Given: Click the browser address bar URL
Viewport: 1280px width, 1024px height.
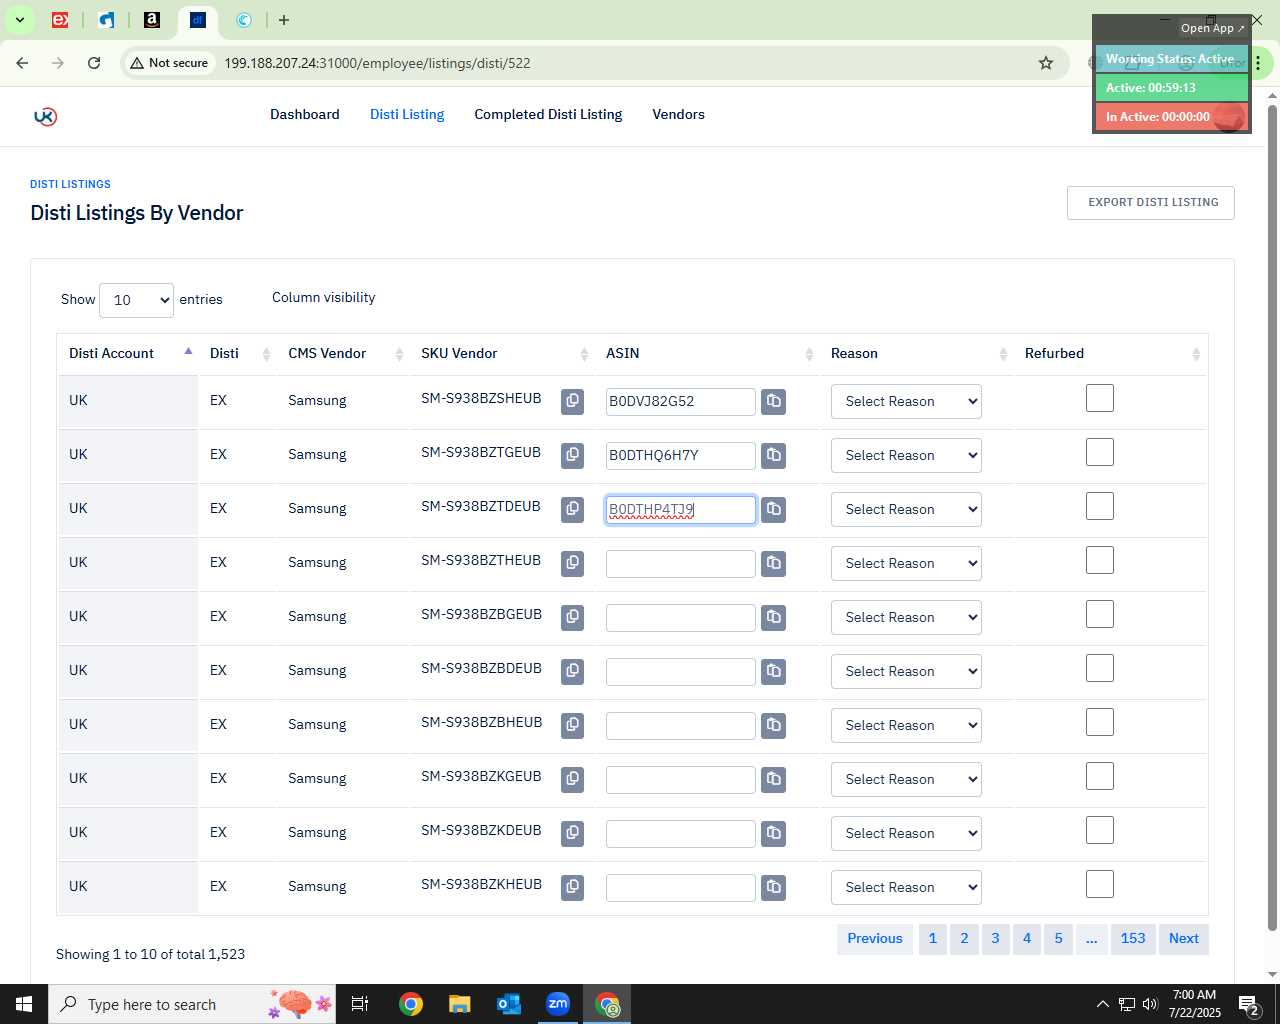Looking at the screenshot, I should tap(377, 63).
